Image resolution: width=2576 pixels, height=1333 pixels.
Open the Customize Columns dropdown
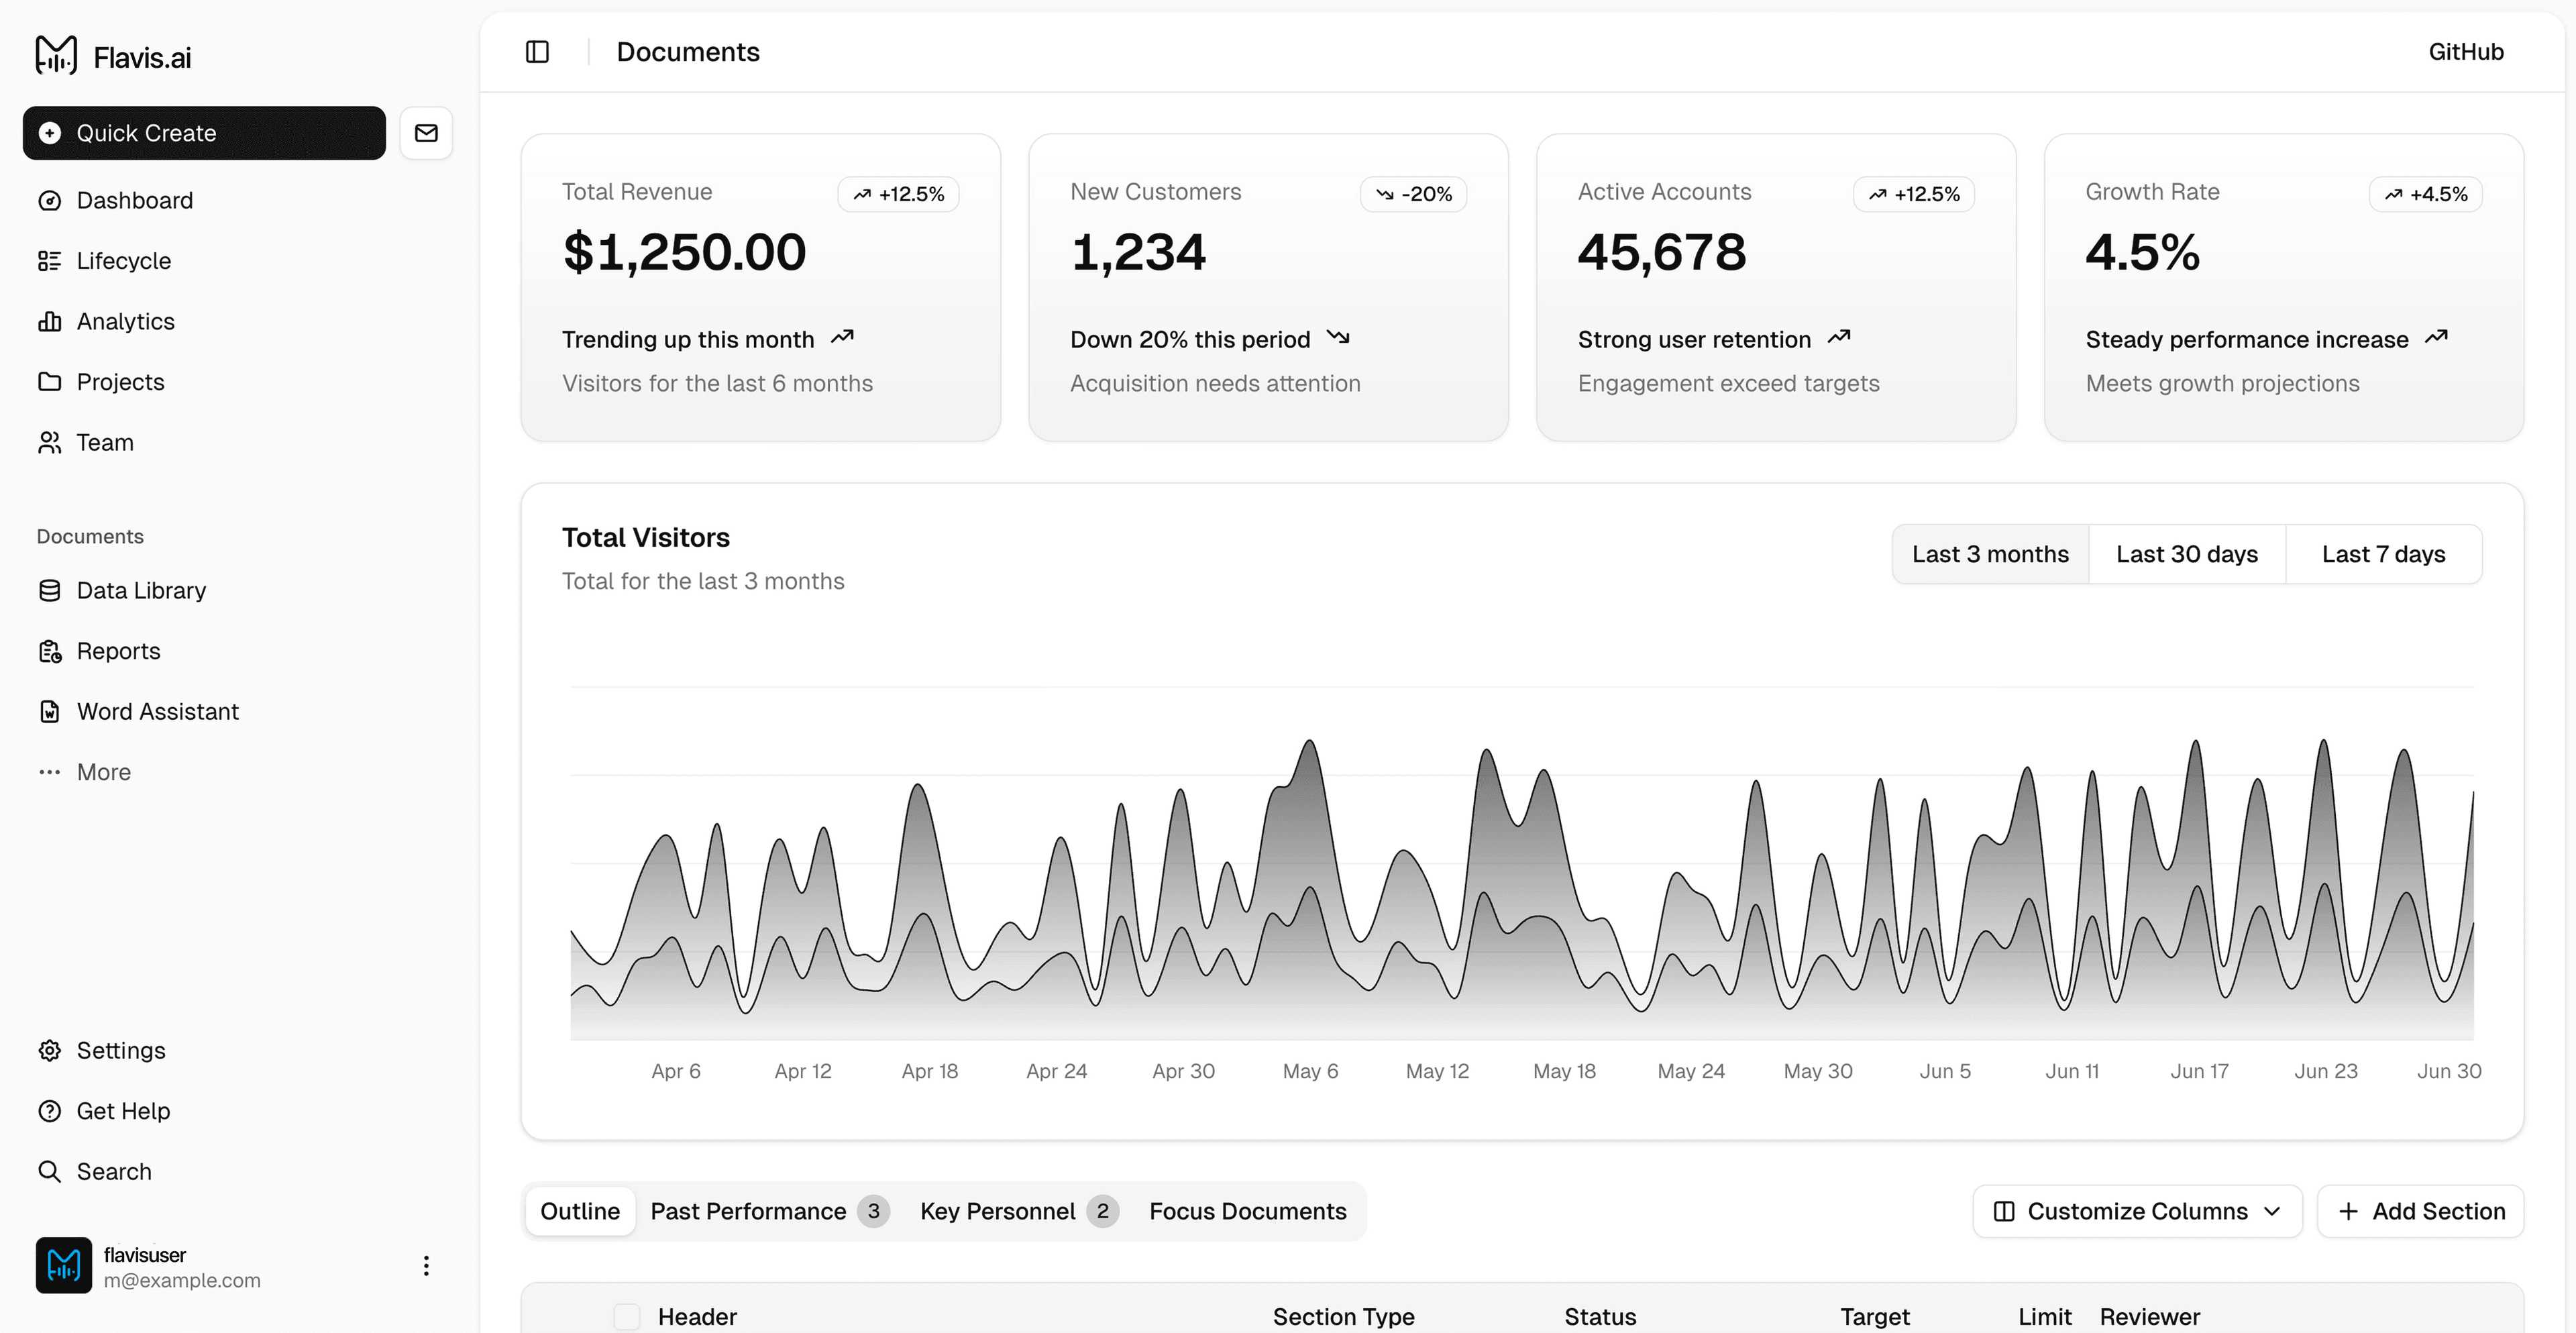click(x=2136, y=1210)
